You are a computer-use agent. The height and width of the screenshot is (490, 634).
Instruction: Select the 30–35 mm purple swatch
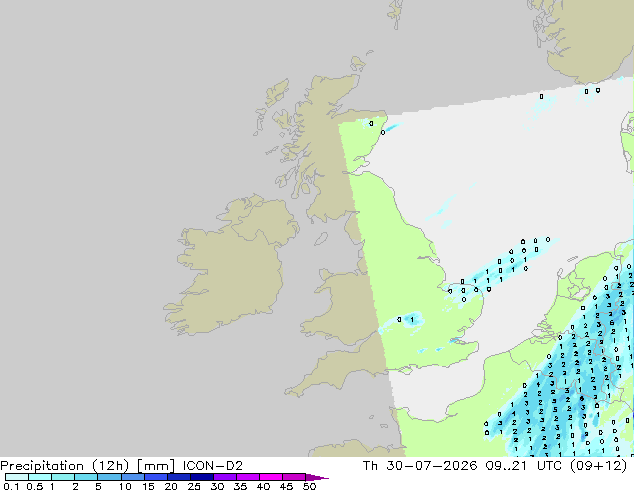224,477
